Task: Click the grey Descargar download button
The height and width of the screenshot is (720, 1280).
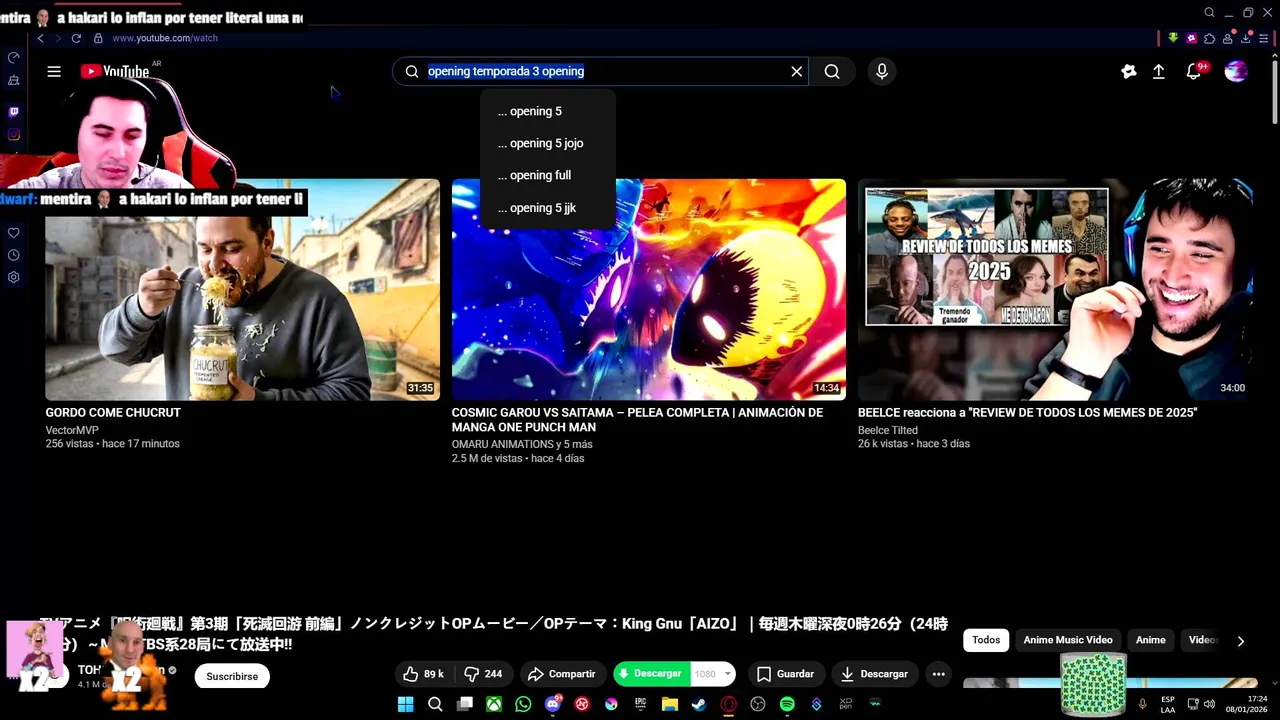Action: pos(875,674)
